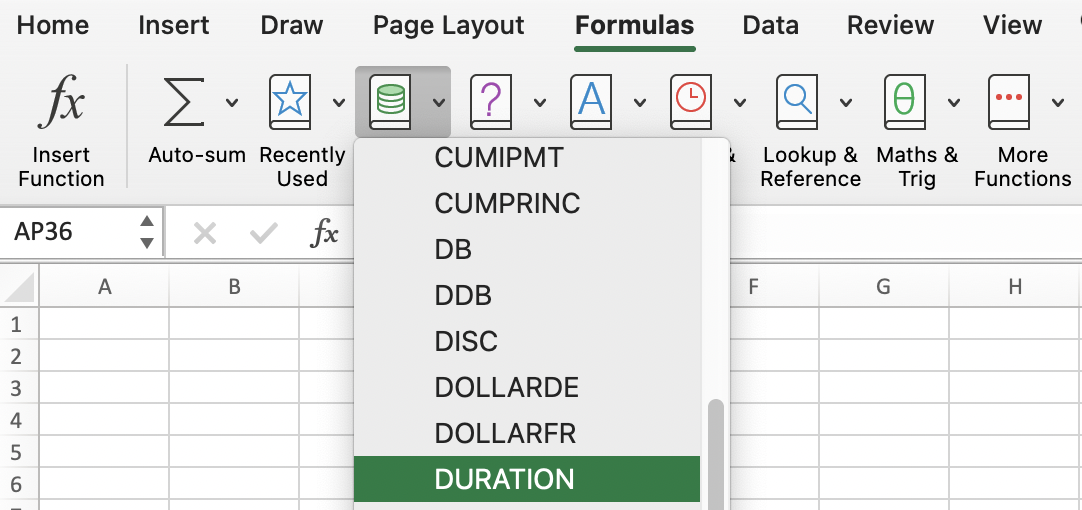Viewport: 1082px width, 510px height.
Task: Switch to the Draw tab
Action: coord(292,26)
